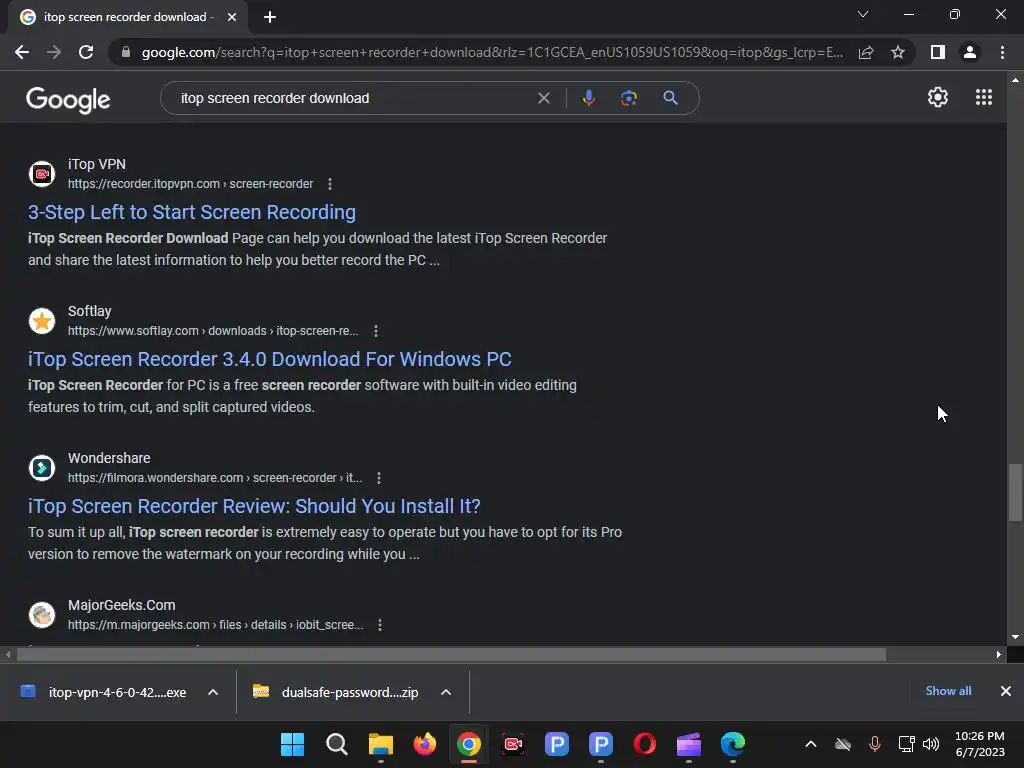This screenshot has width=1024, height=768.
Task: Click the scroll right arrow
Action: pyautogui.click(x=999, y=654)
